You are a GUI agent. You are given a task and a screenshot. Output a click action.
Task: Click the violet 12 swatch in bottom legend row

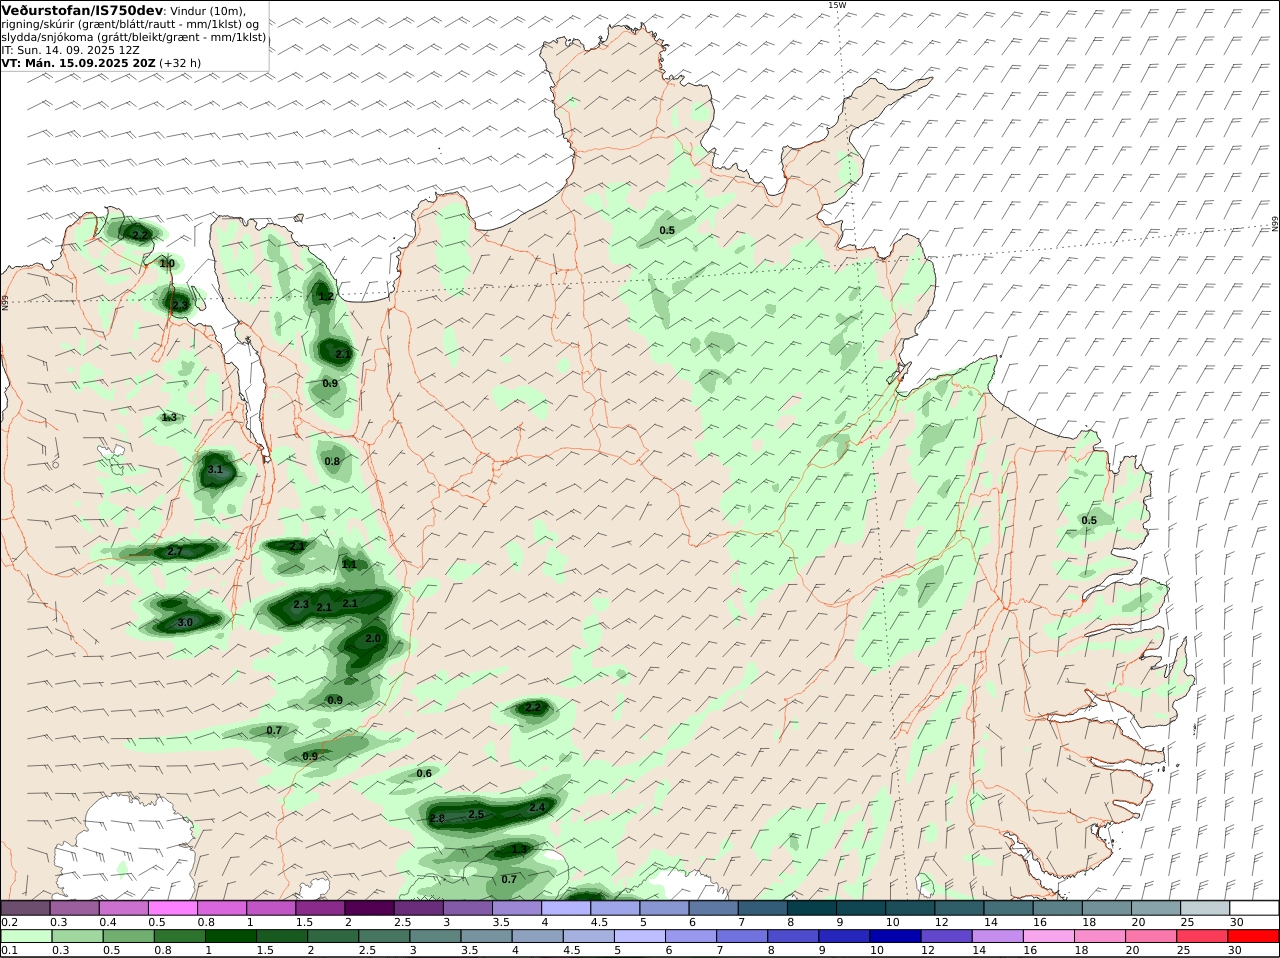point(946,936)
